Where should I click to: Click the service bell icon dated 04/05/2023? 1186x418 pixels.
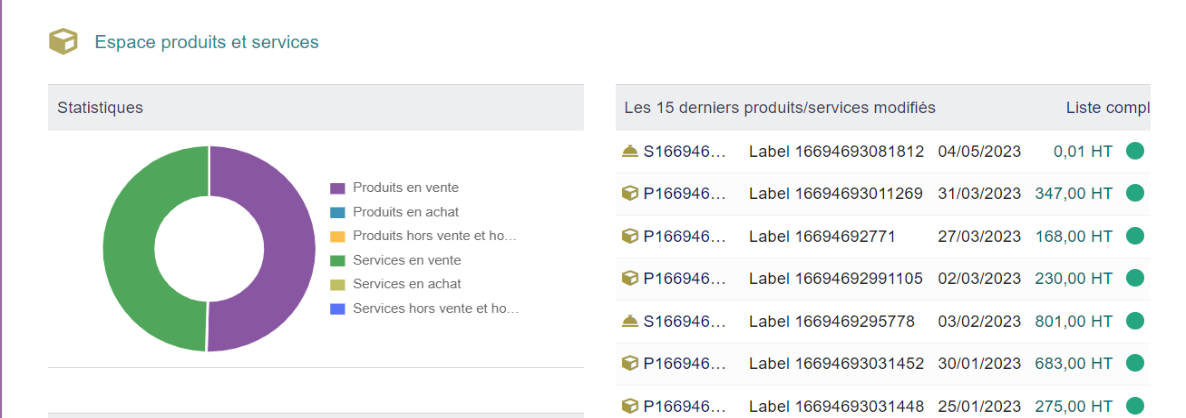(629, 151)
